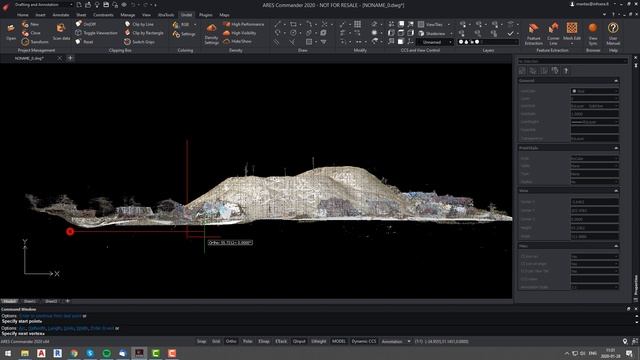This screenshot has height=360, width=640.
Task: Select the Line draw tool
Action: (x=278, y=24)
